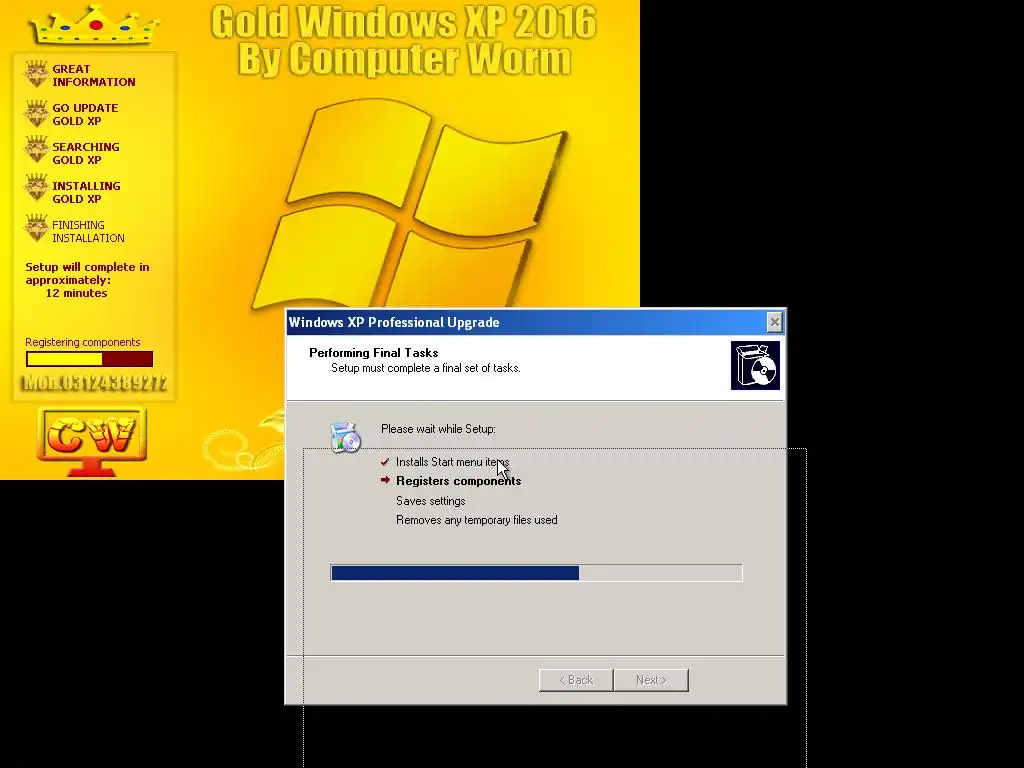Click the CW monitor logo

click(x=92, y=442)
